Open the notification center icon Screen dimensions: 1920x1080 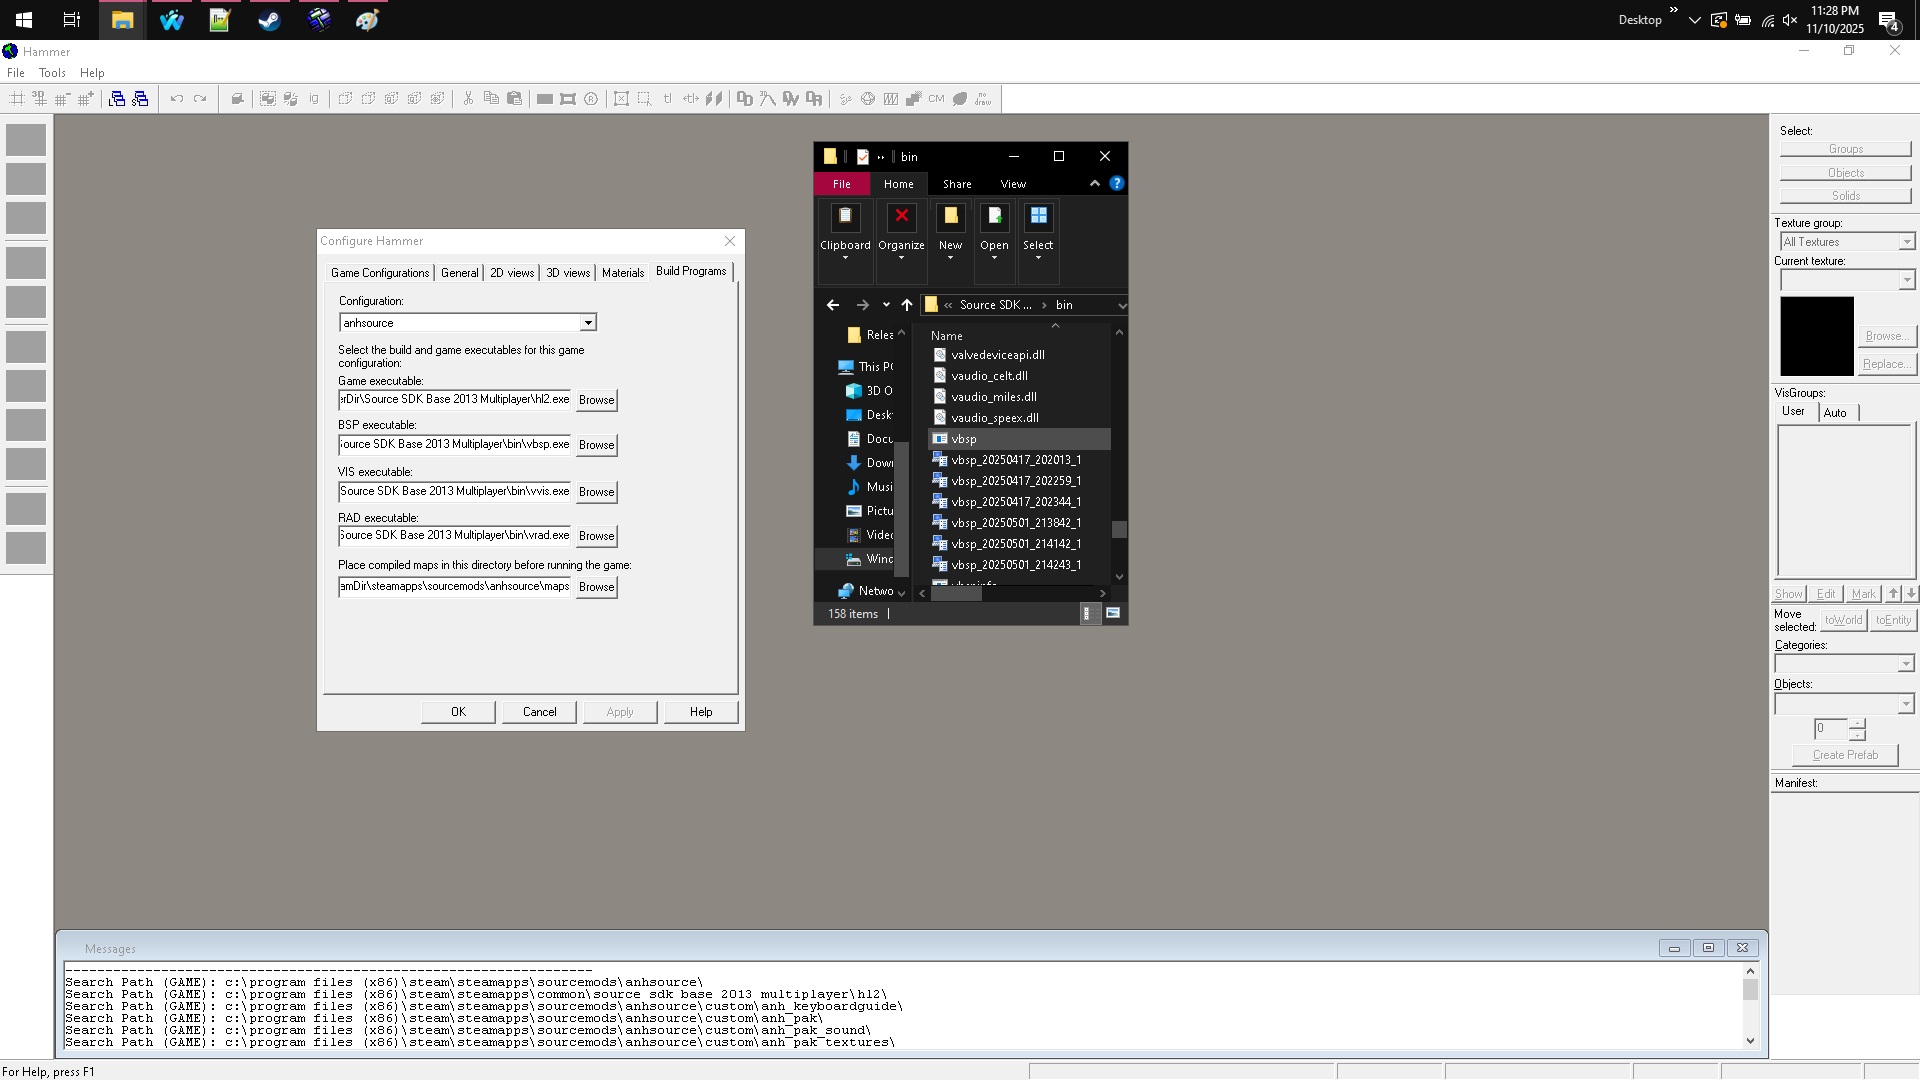point(1889,20)
